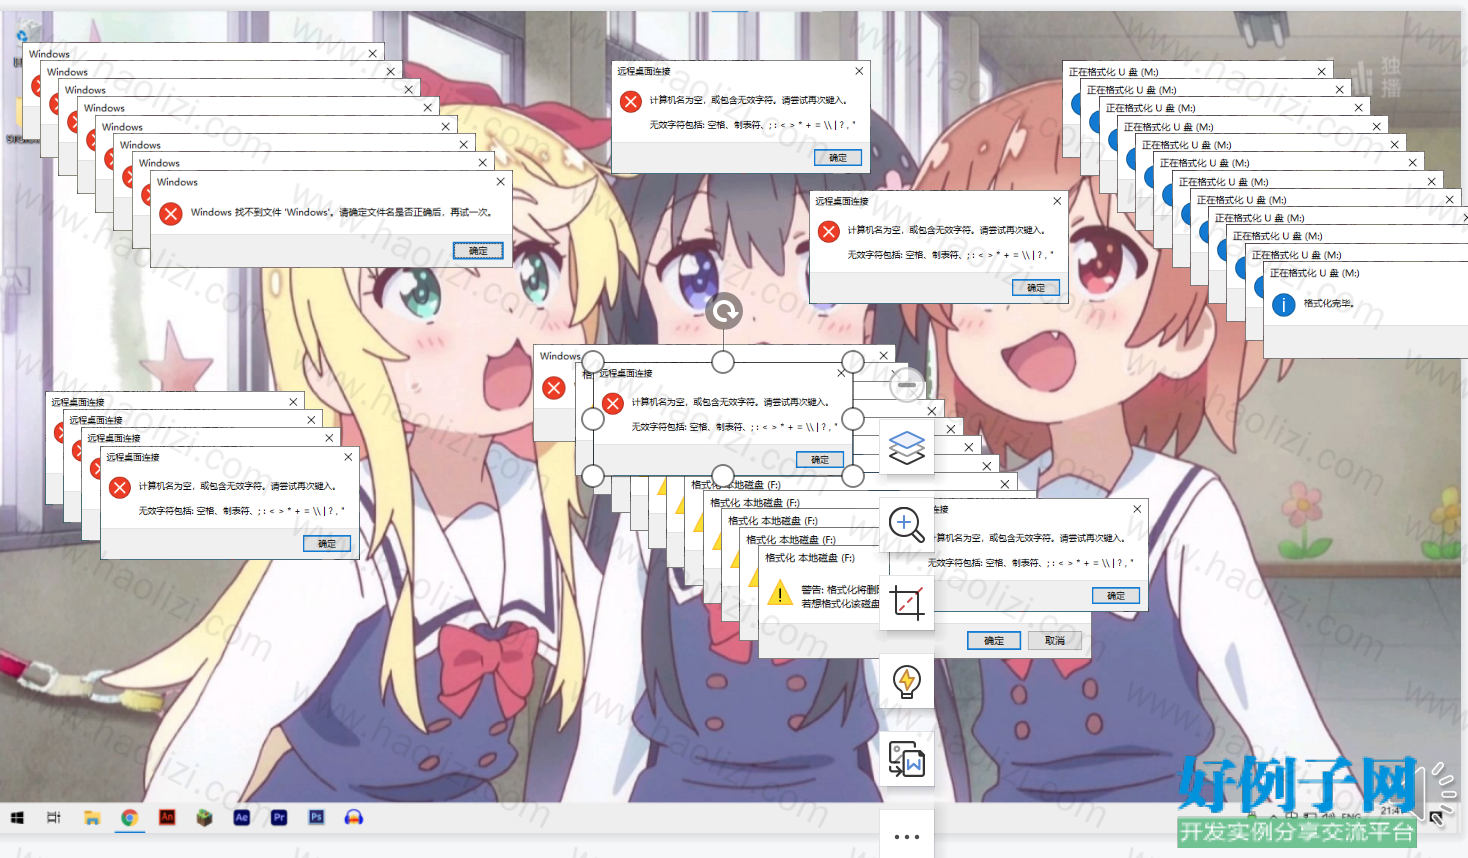Click 确定 in the selected 远程桌面连接 dialog
Viewport: 1468px width, 858px height.
pyautogui.click(x=820, y=459)
